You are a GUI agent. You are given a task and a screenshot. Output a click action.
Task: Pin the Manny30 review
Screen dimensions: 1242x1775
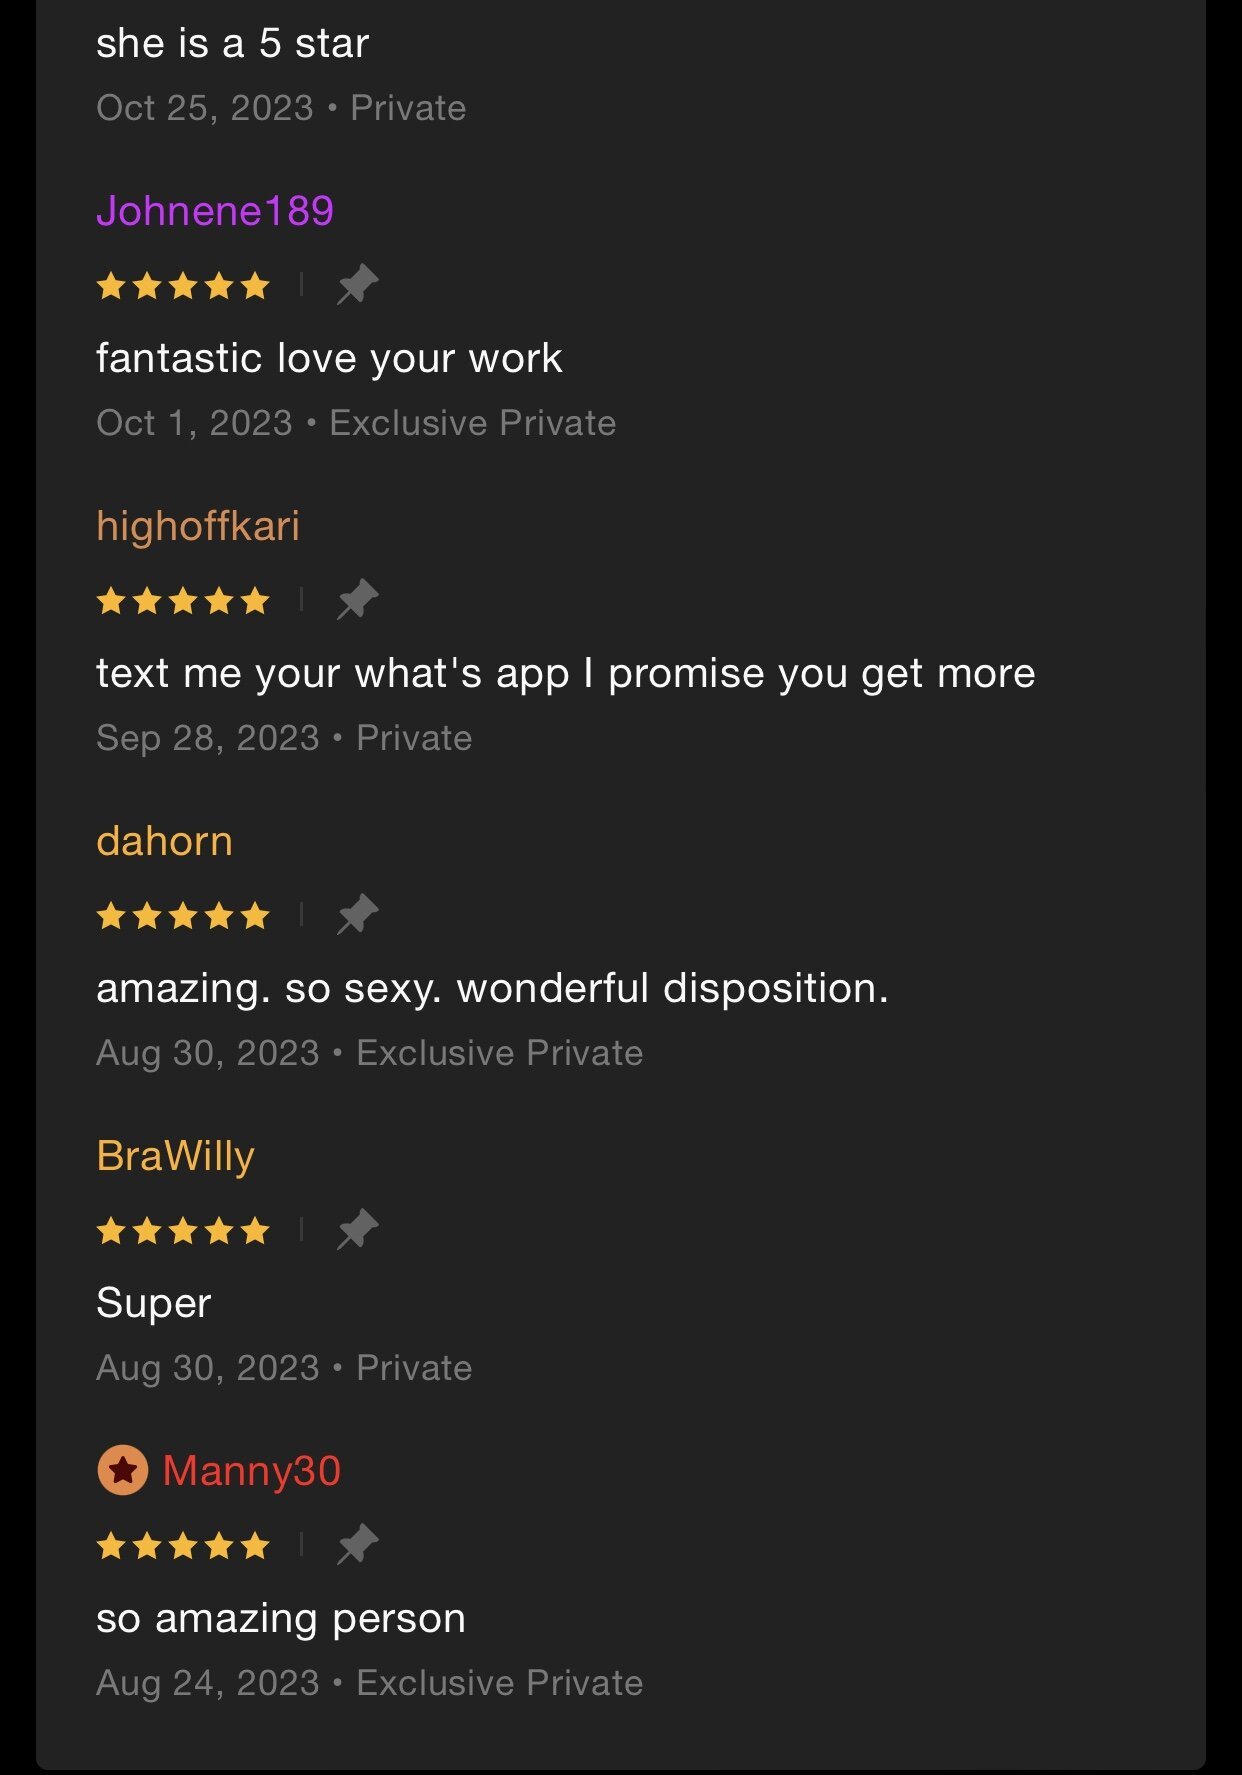click(357, 1545)
